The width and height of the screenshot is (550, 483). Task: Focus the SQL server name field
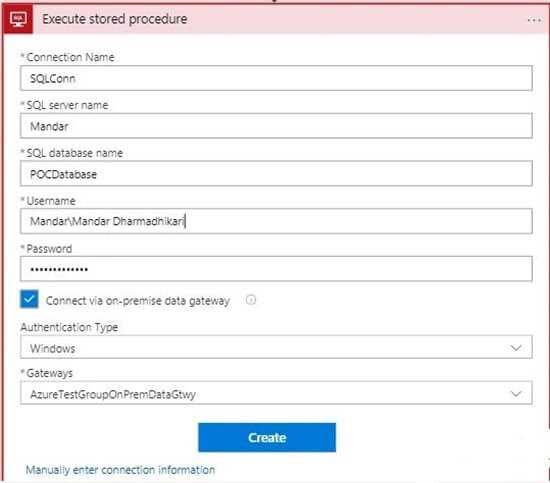pyautogui.click(x=276, y=126)
